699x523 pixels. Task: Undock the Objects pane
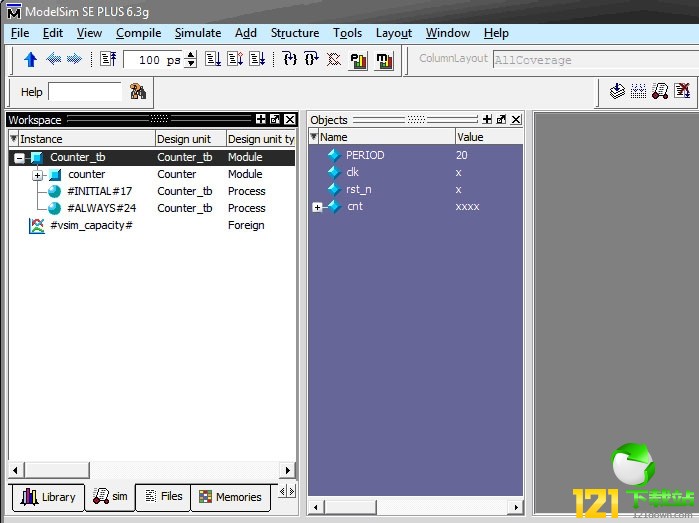502,119
